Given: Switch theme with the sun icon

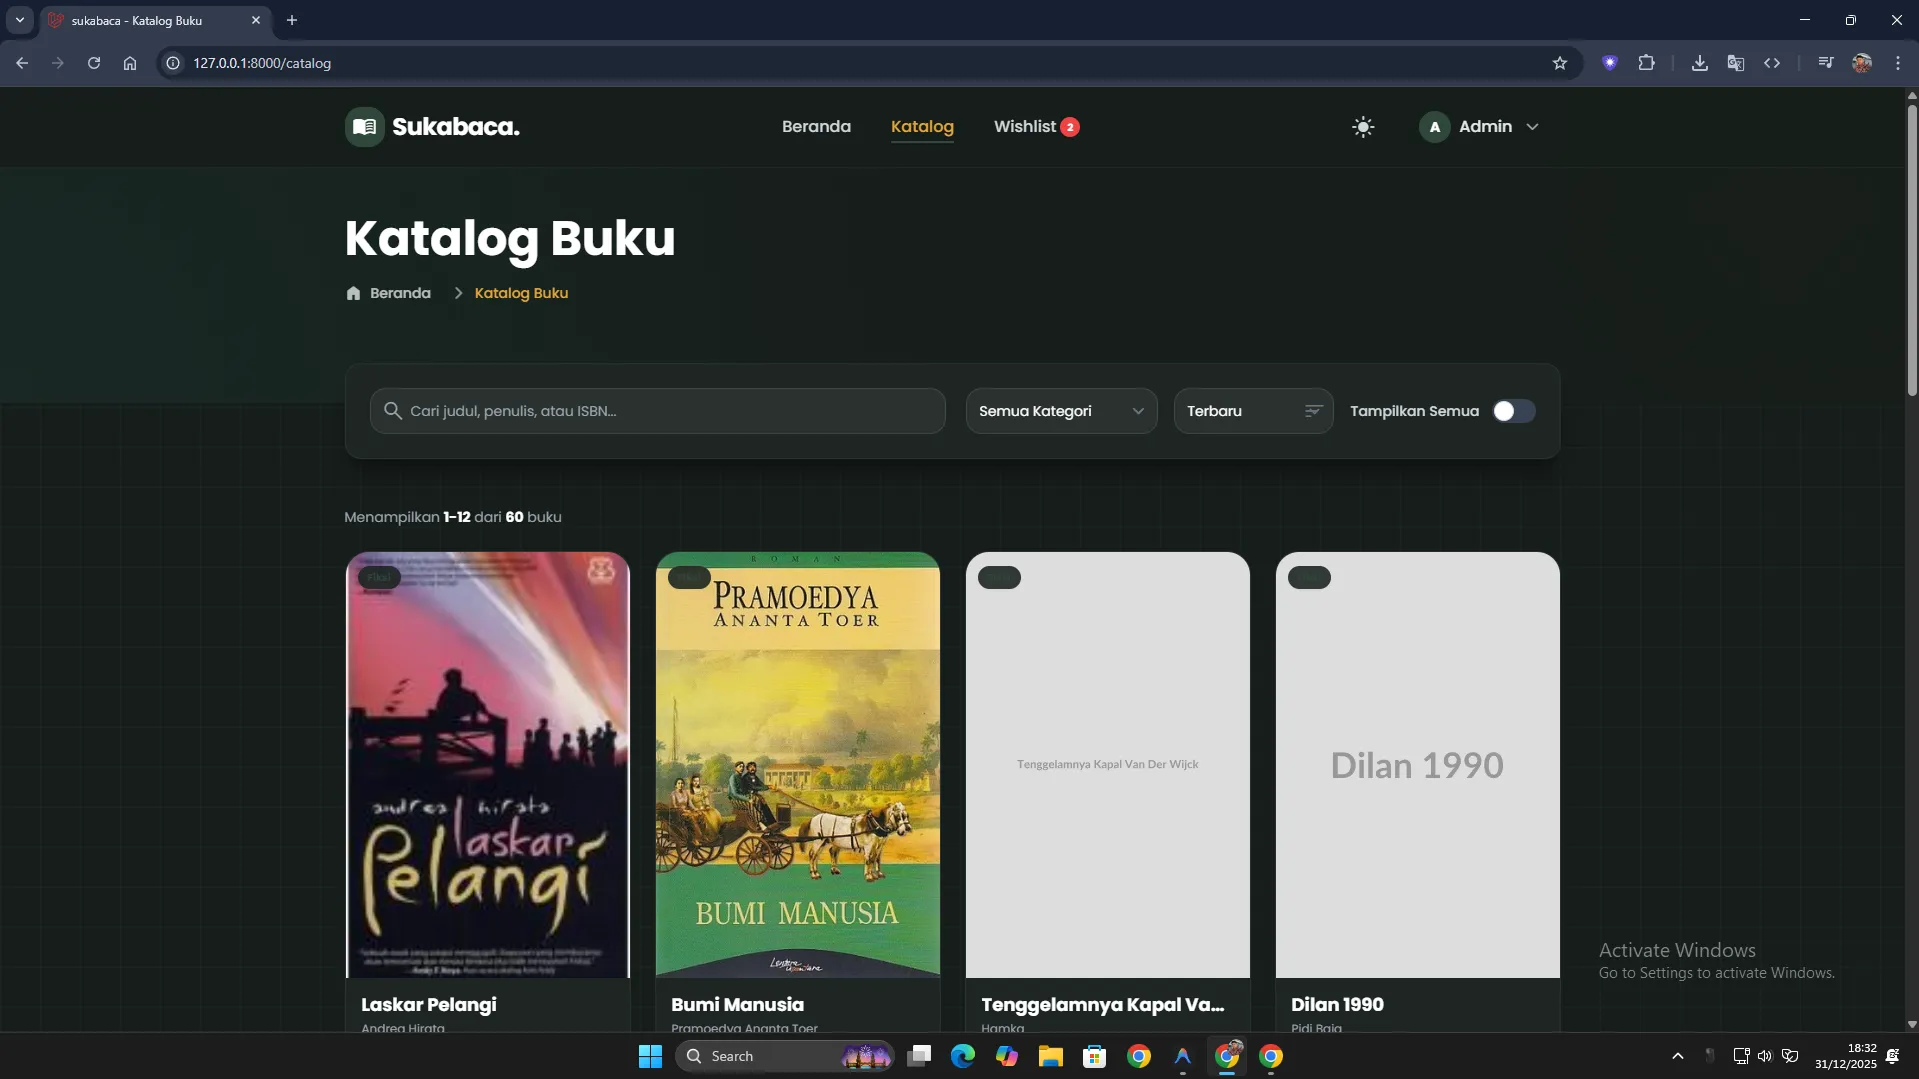Looking at the screenshot, I should (1362, 127).
